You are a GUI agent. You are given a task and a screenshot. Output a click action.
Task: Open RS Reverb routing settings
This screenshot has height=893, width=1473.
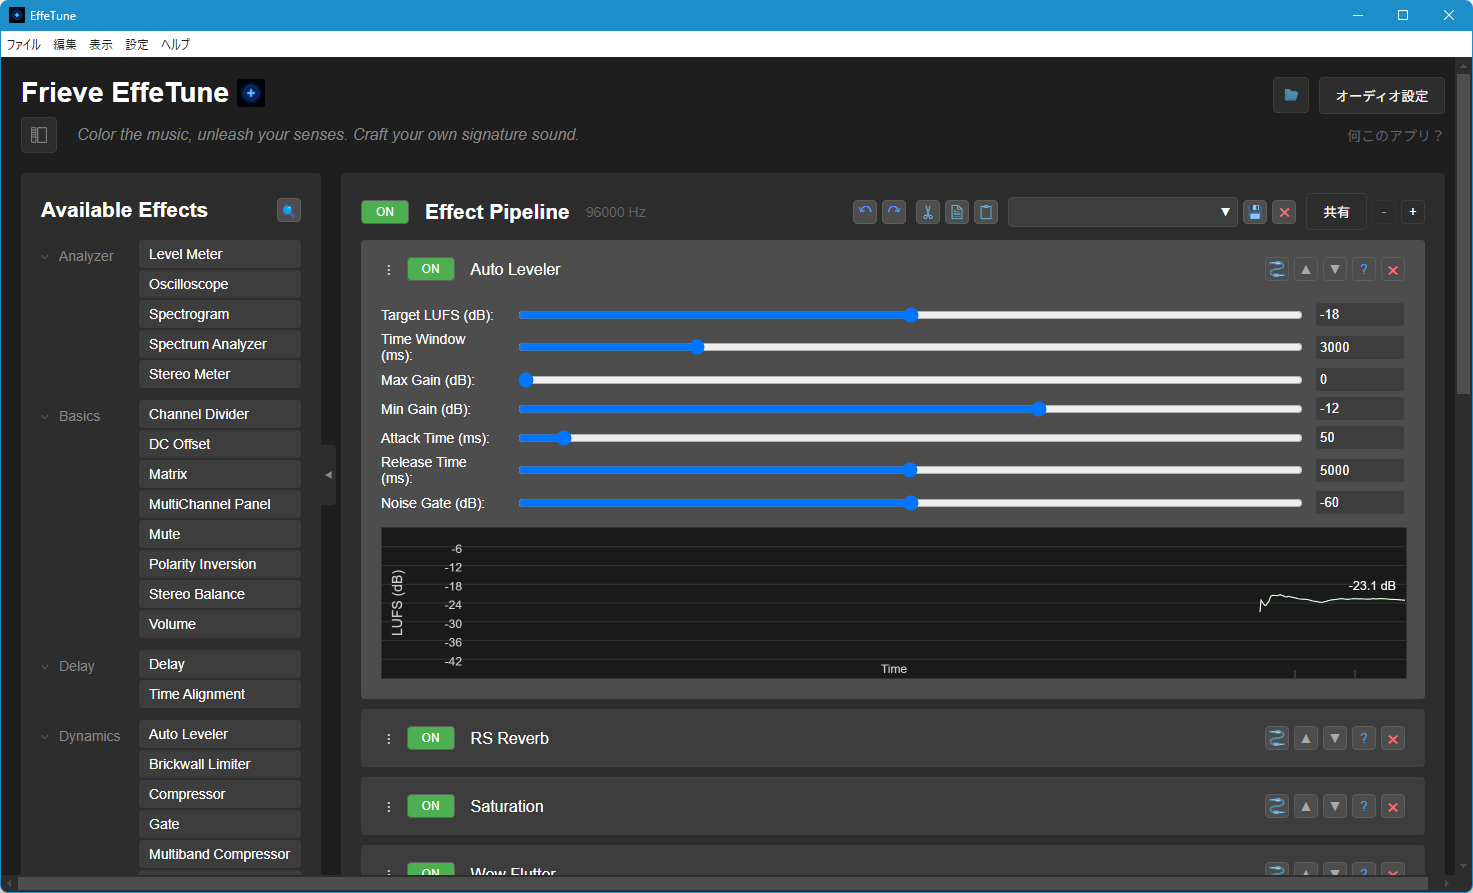point(1277,738)
